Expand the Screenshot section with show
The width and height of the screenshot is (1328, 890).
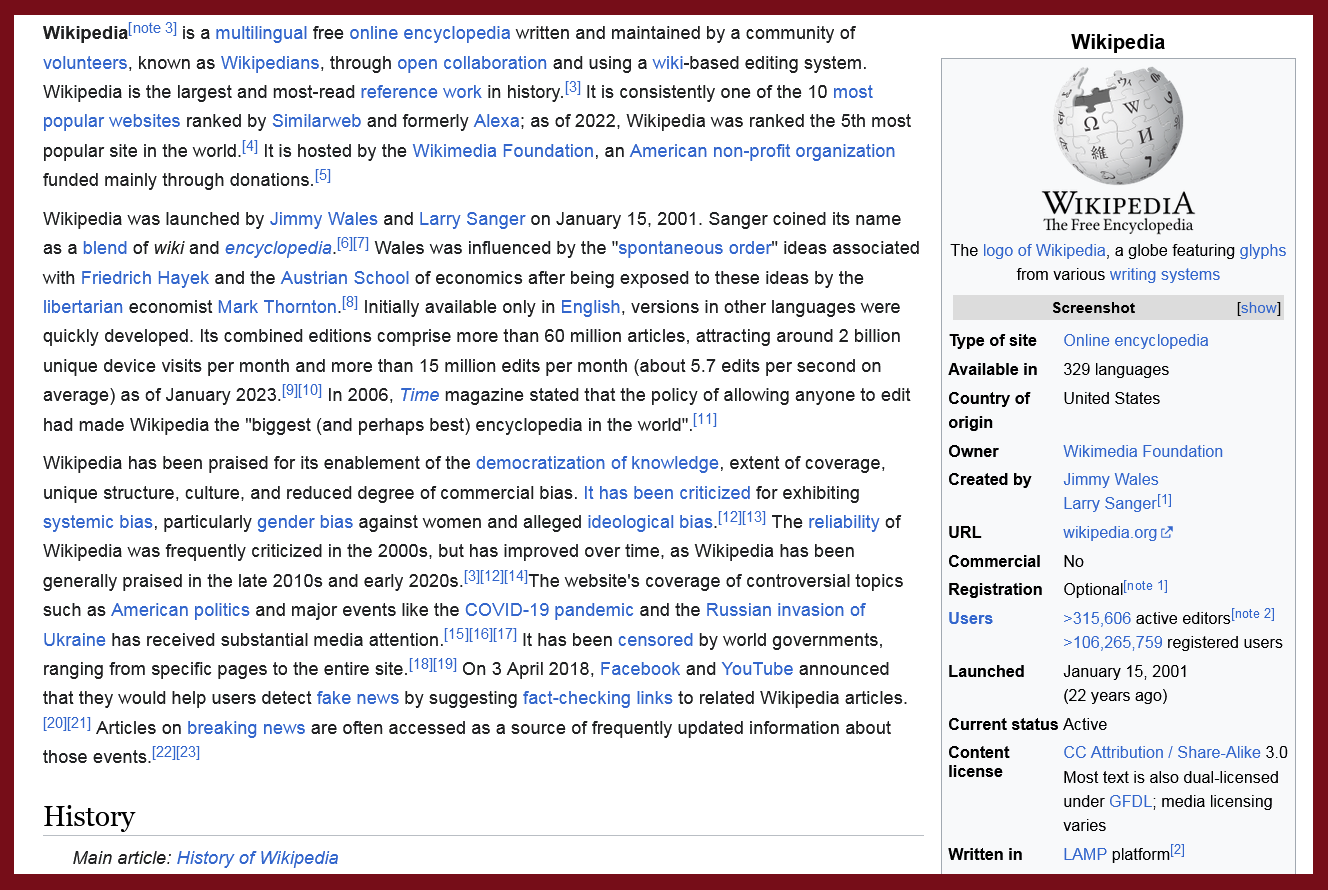point(1259,308)
